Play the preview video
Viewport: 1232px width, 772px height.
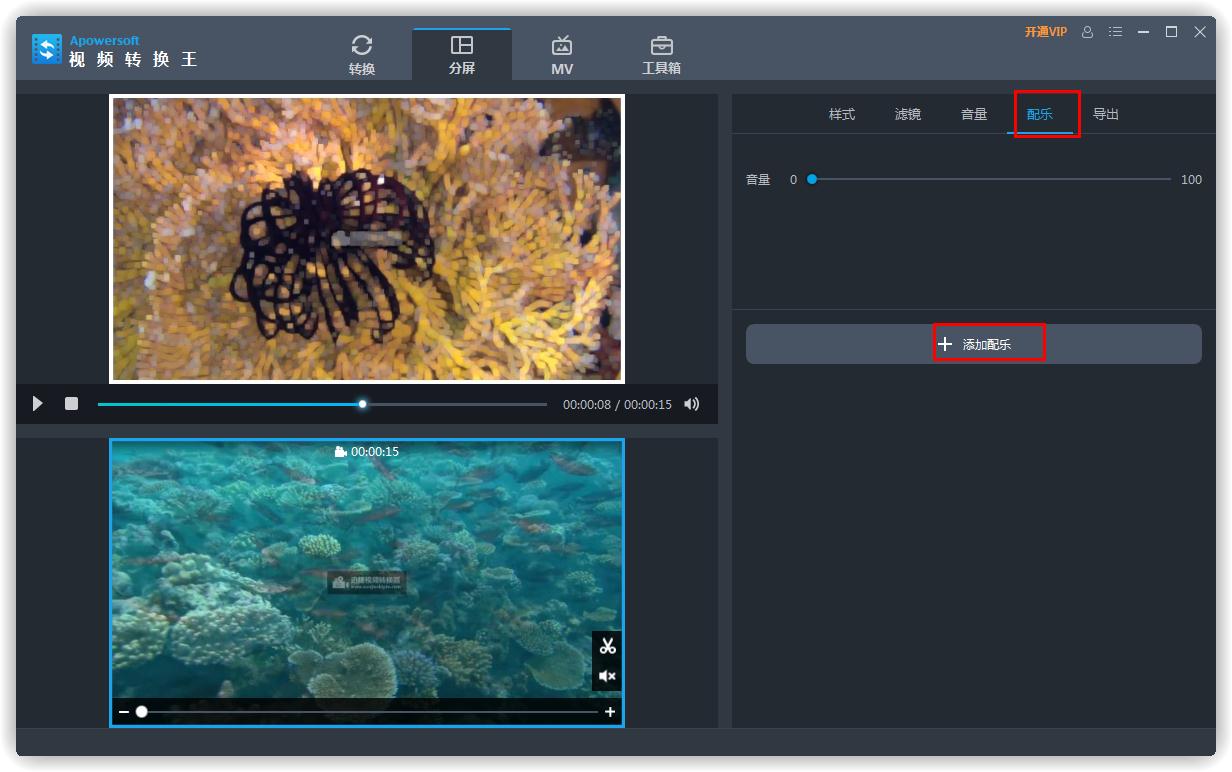(x=38, y=404)
